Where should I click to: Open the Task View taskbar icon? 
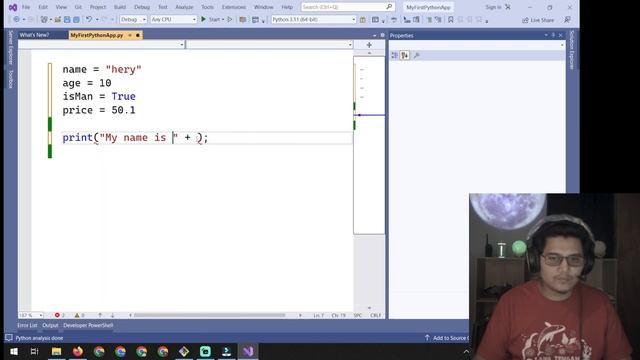35,351
